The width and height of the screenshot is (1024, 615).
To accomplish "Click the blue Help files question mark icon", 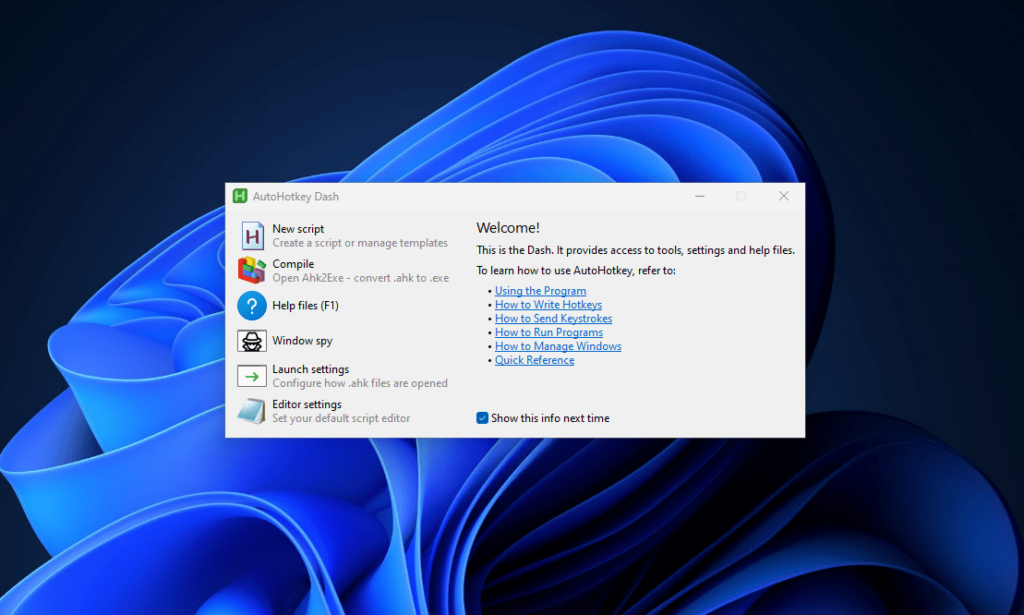I will coord(251,306).
